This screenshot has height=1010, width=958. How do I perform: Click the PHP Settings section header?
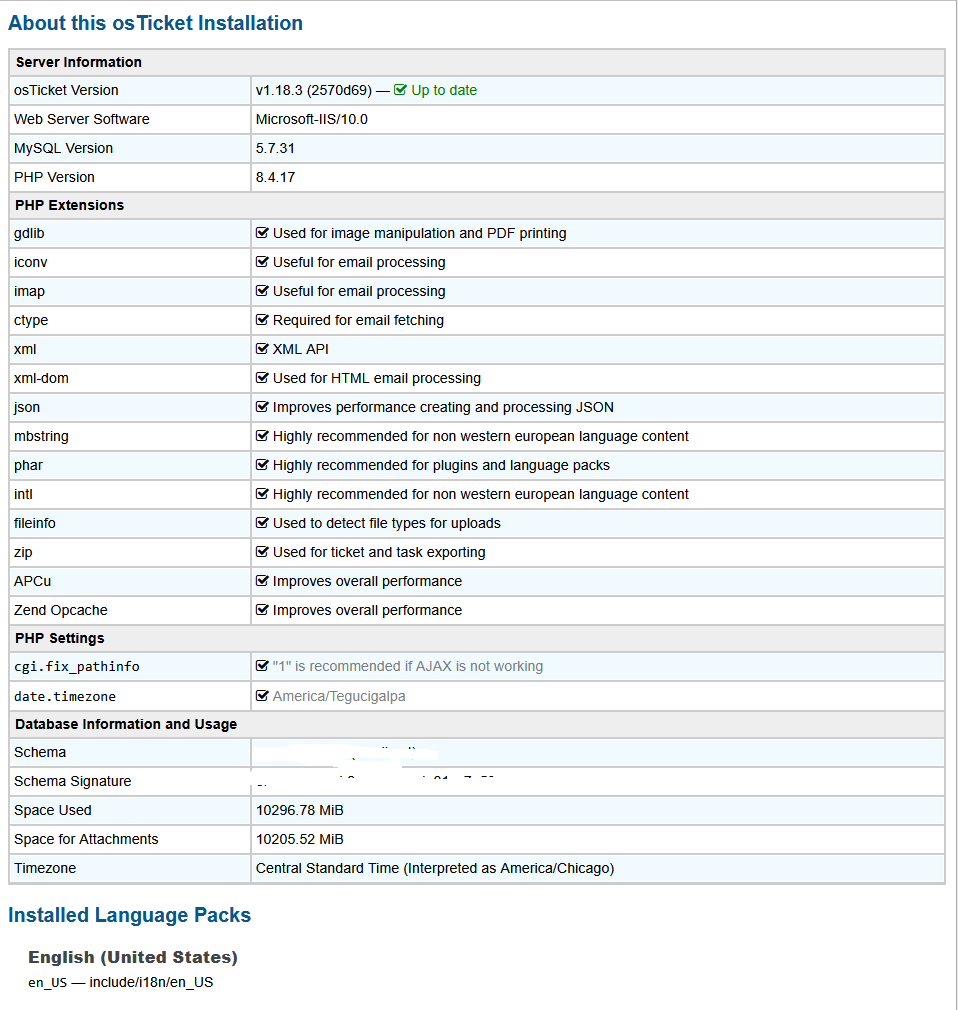point(60,638)
